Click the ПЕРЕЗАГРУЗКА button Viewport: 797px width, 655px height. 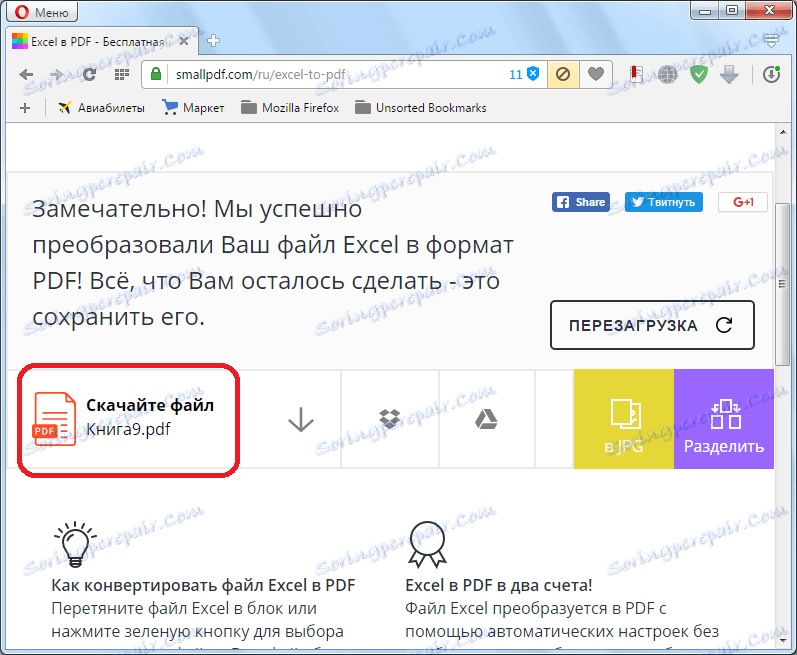652,325
